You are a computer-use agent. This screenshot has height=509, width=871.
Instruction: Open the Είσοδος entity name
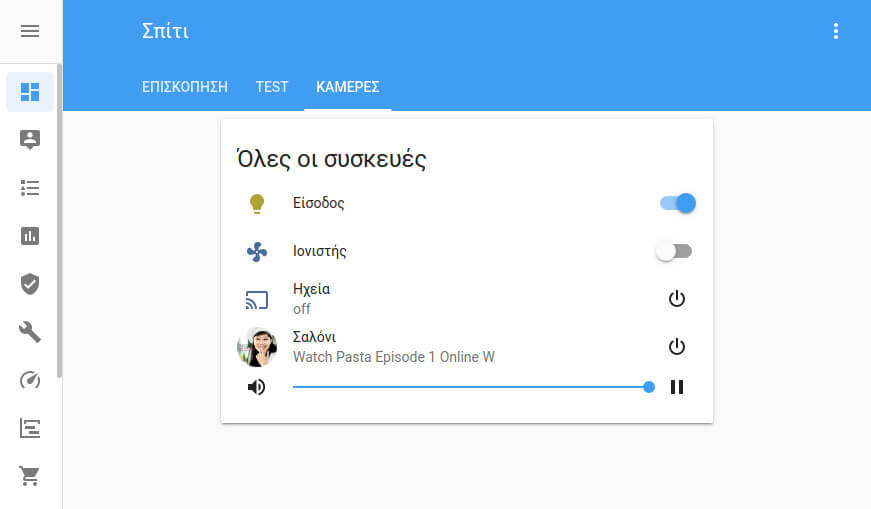click(319, 203)
